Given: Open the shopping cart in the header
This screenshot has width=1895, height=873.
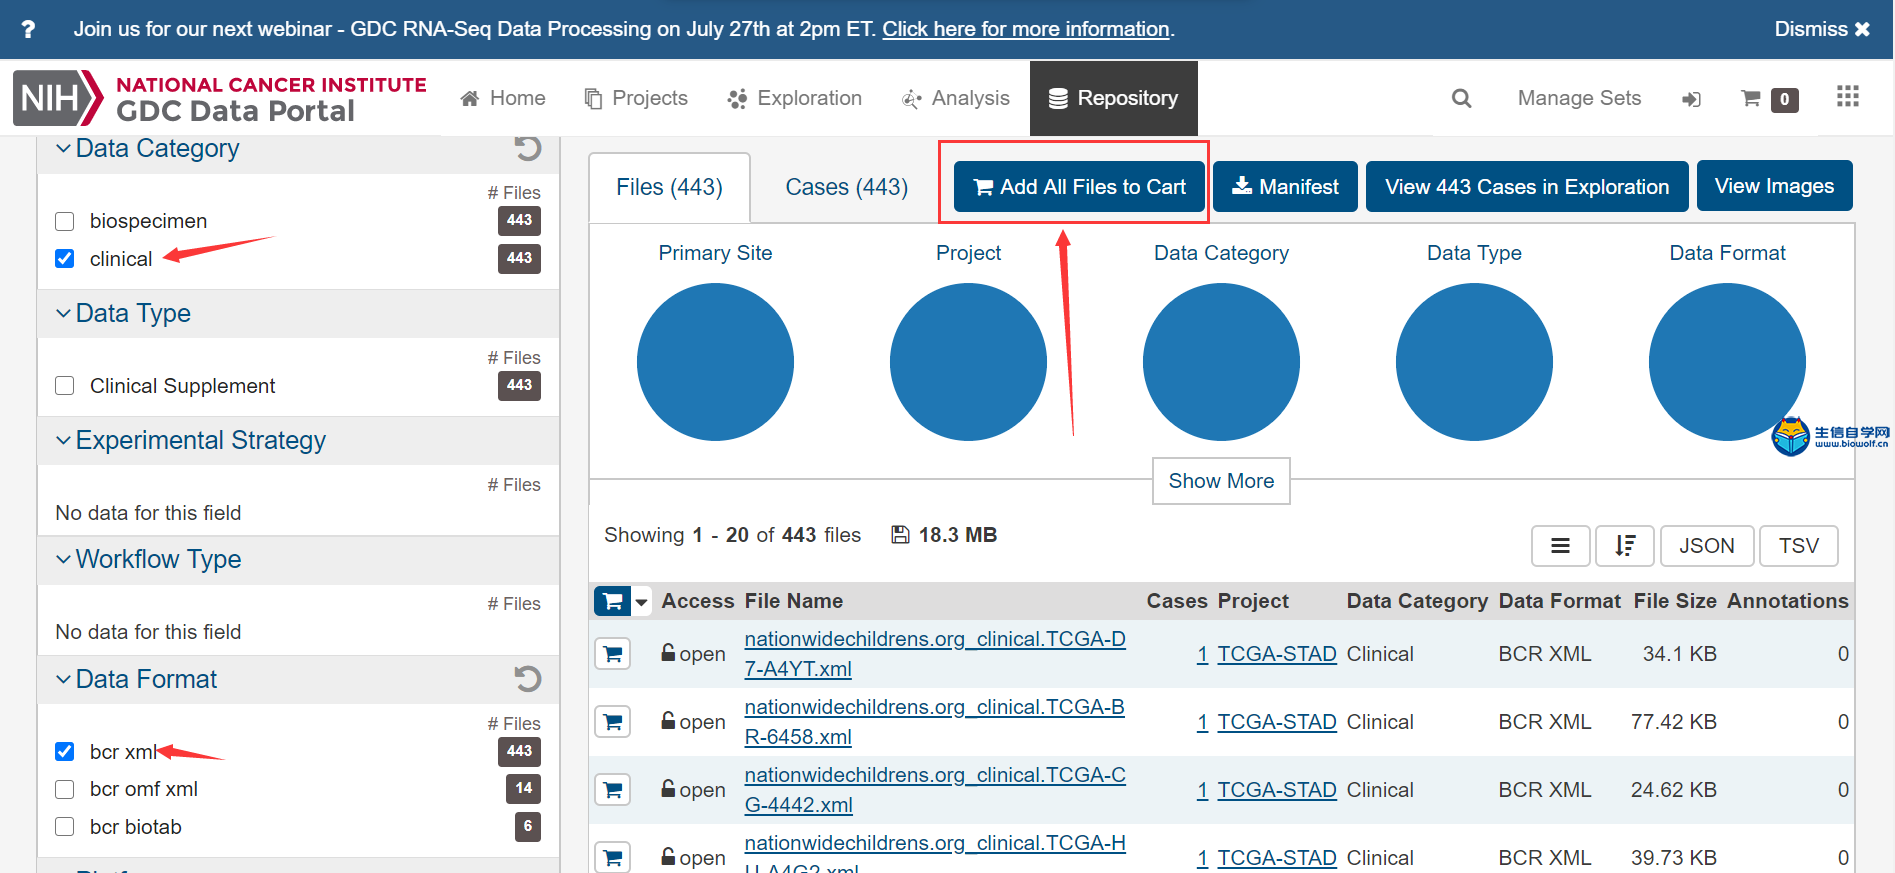Looking at the screenshot, I should tap(1770, 99).
